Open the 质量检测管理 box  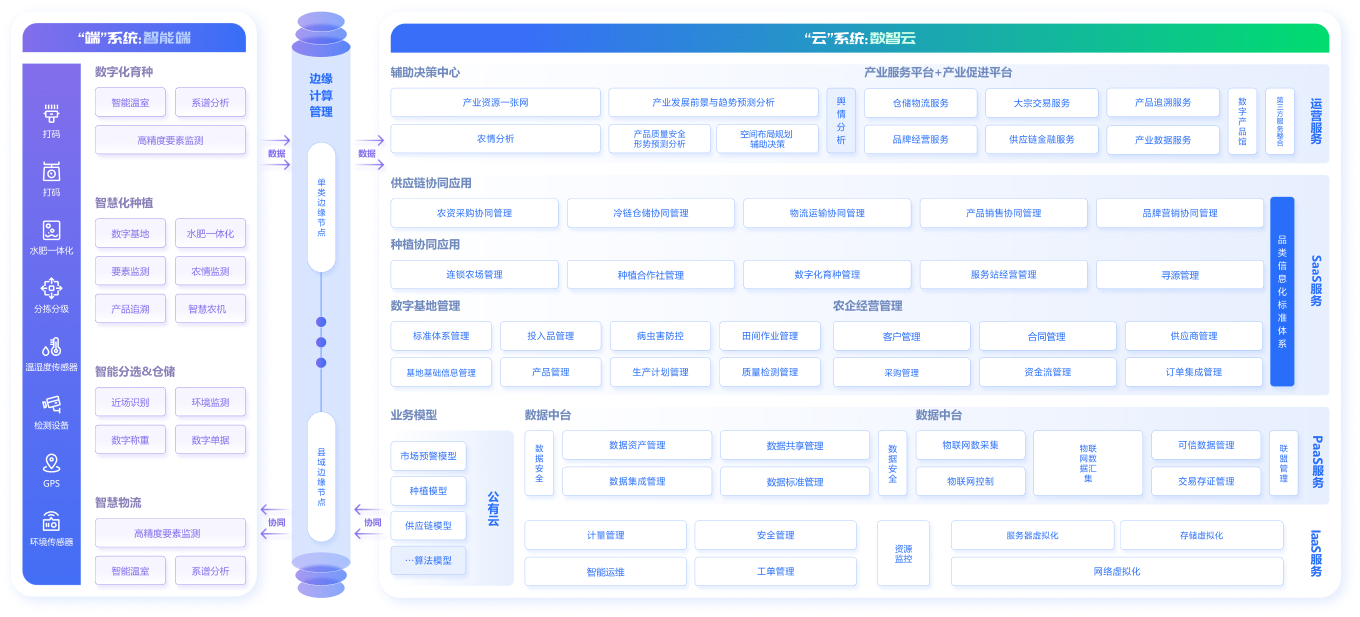point(770,372)
